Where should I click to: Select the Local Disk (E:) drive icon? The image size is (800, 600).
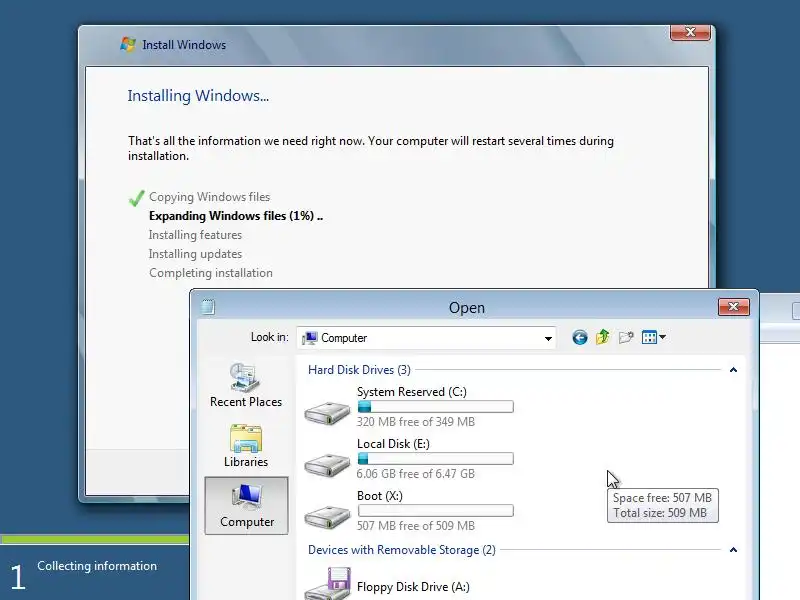coord(327,464)
